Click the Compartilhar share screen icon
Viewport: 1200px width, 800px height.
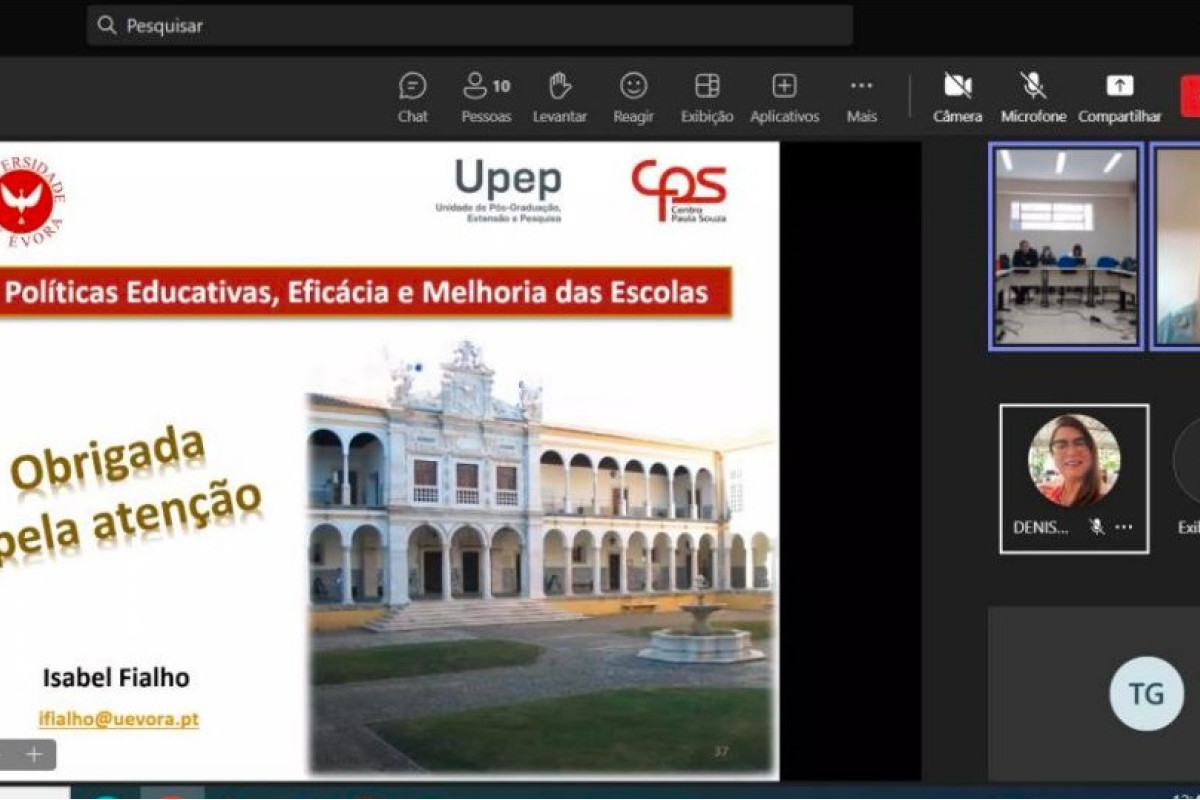click(x=1119, y=97)
